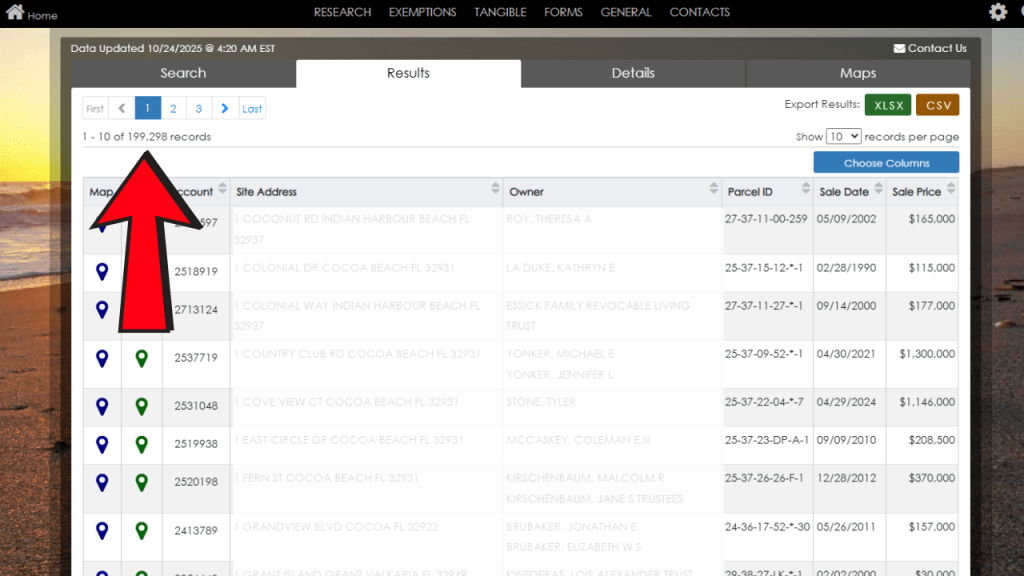The width and height of the screenshot is (1024, 576).
Task: Click the blue map pin for account 2413789
Action: coord(101,532)
